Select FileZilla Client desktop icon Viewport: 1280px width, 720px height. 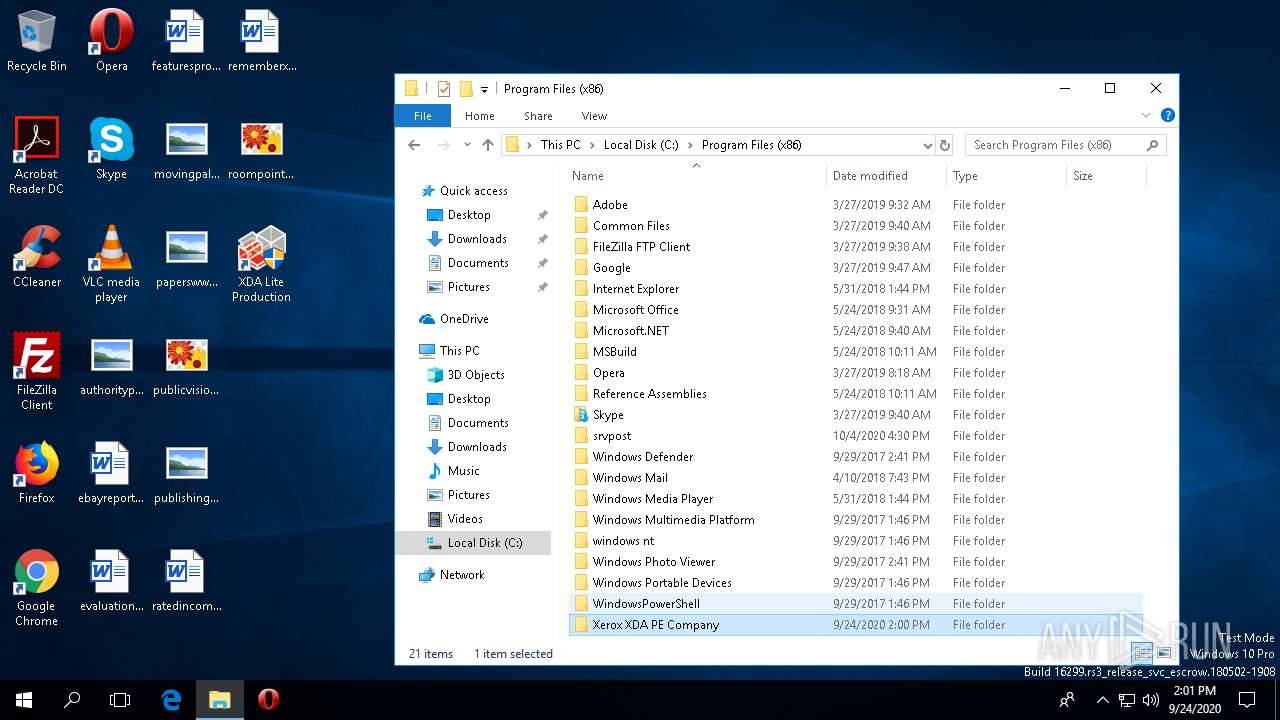coord(37,372)
